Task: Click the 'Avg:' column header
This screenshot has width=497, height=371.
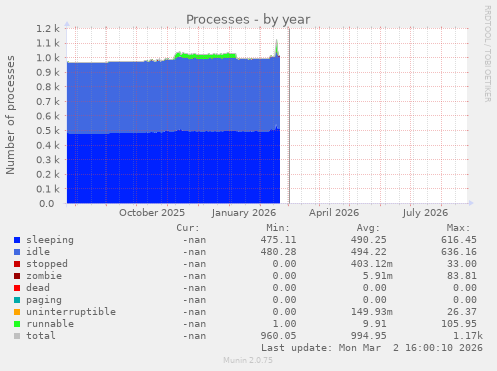Action: click(x=368, y=228)
